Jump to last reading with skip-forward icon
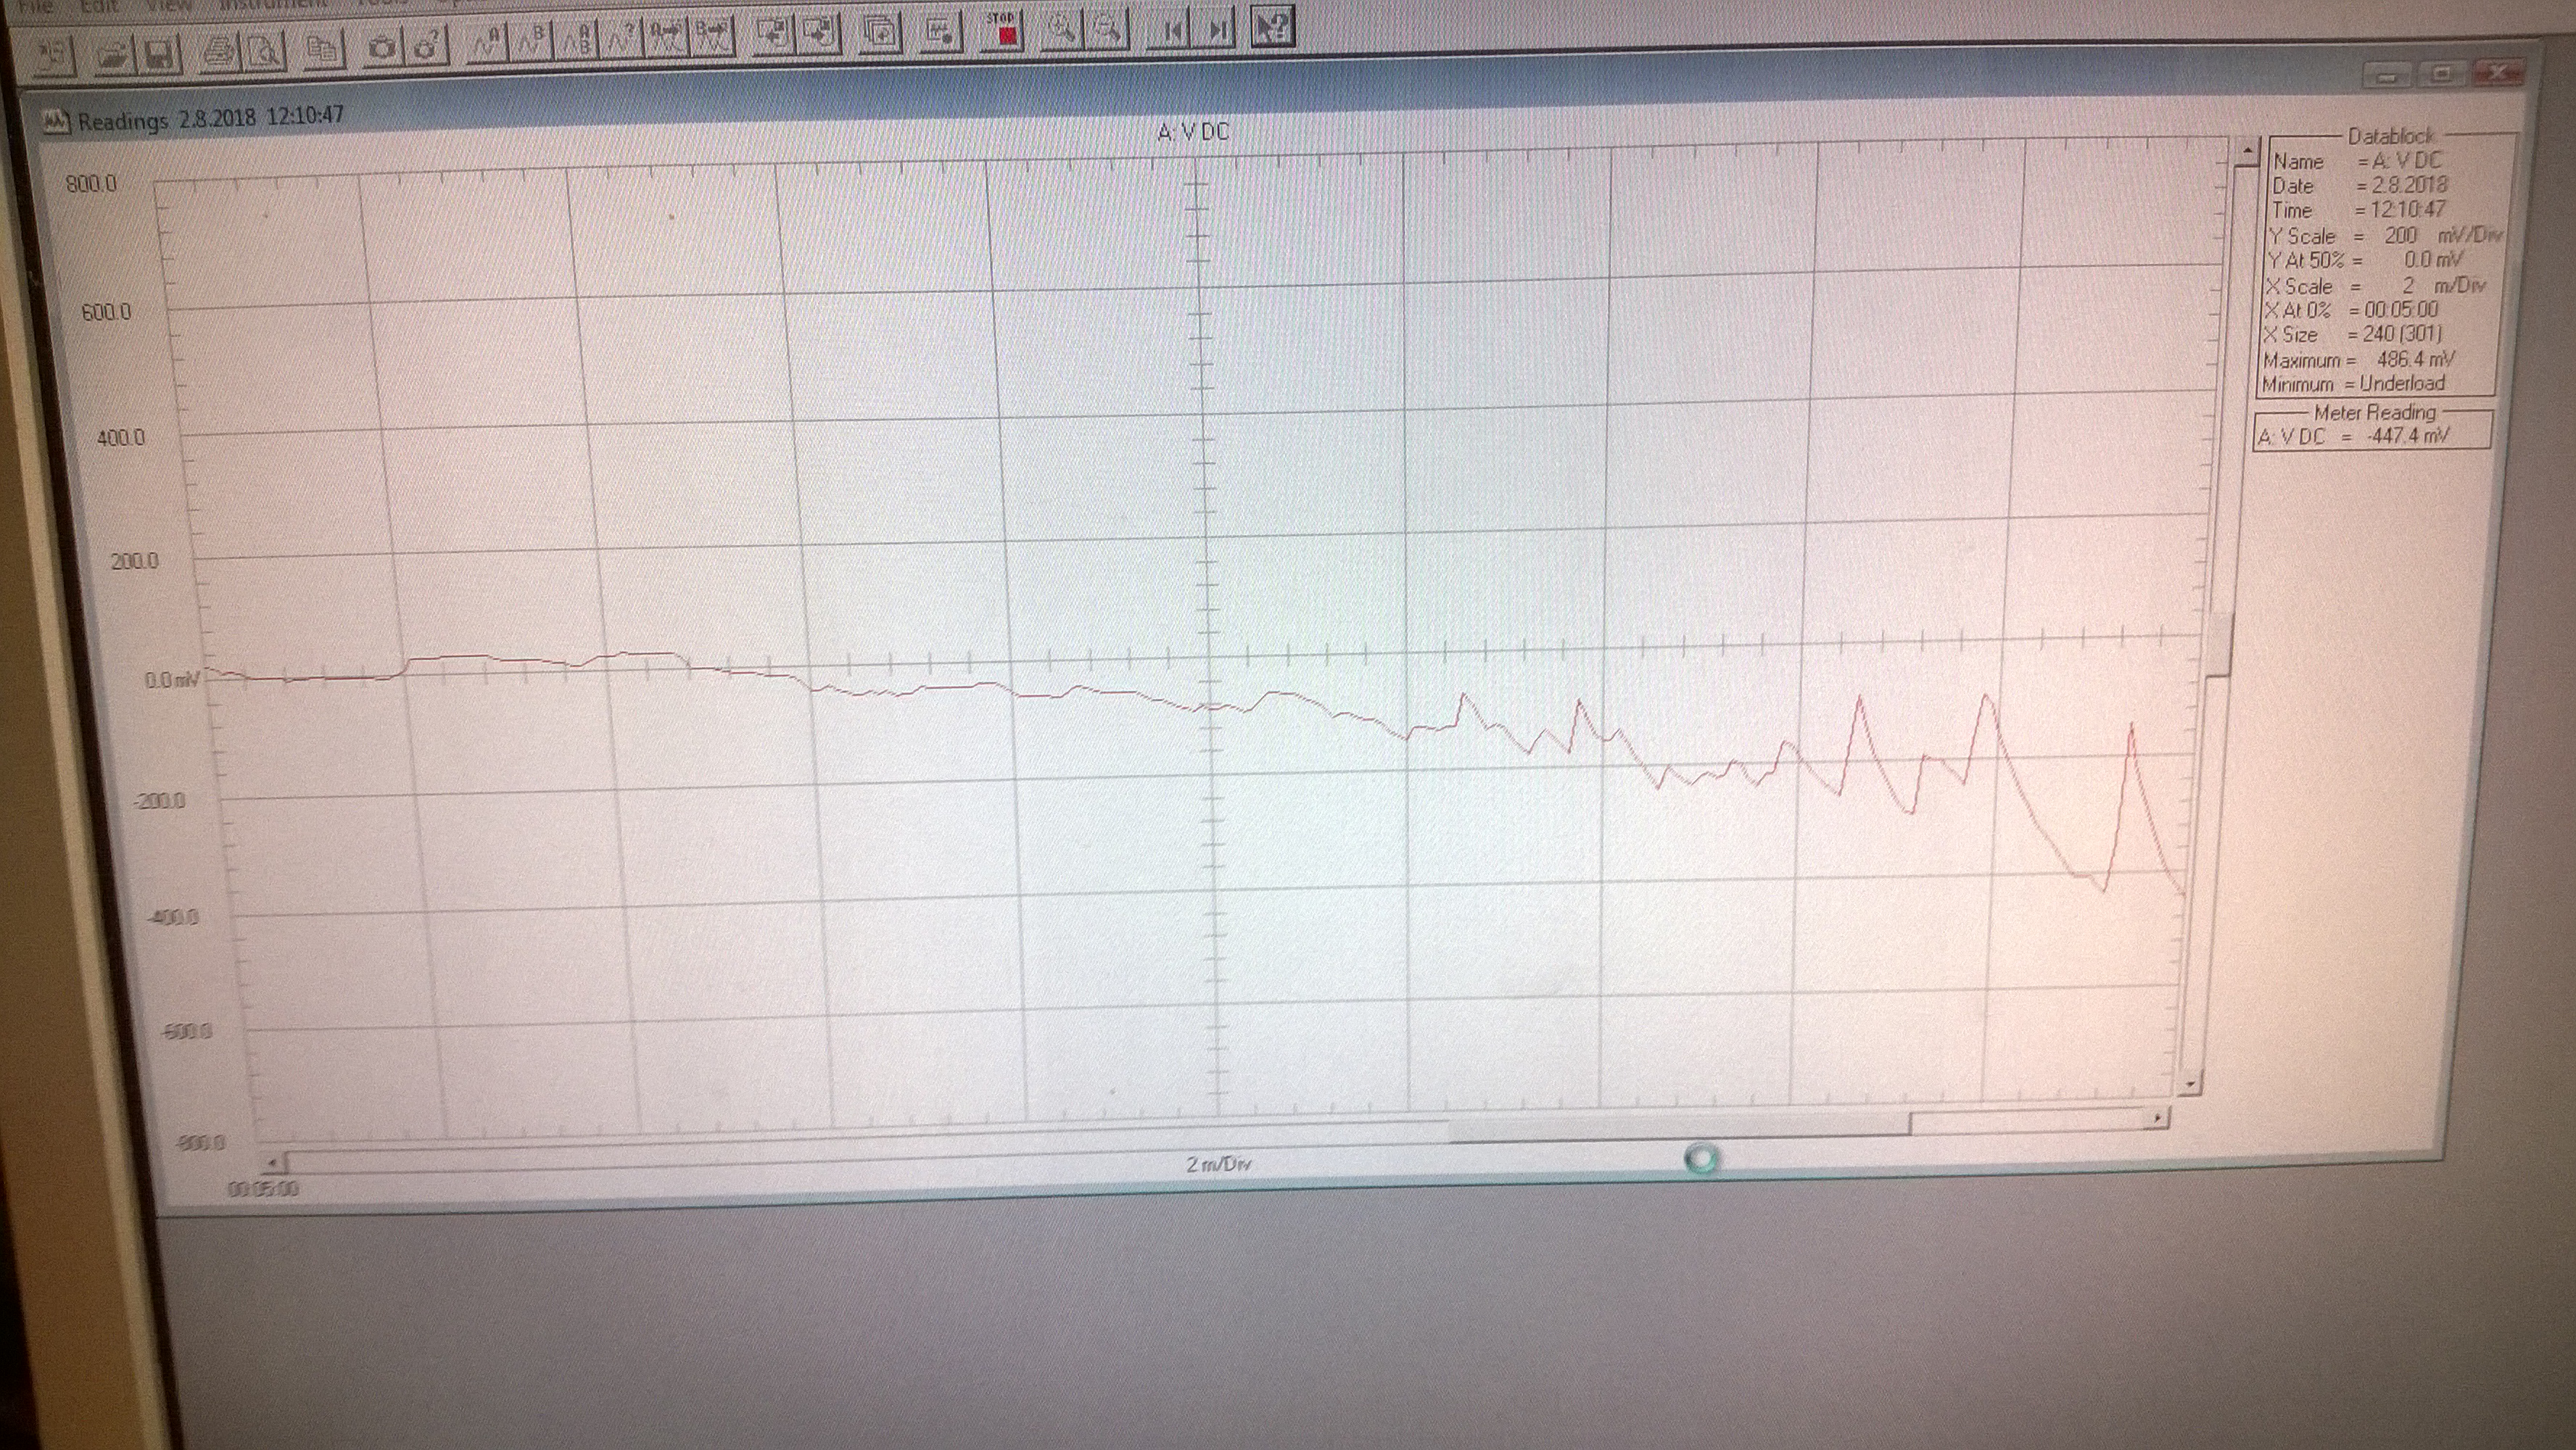This screenshot has width=2576, height=1450. point(1215,27)
